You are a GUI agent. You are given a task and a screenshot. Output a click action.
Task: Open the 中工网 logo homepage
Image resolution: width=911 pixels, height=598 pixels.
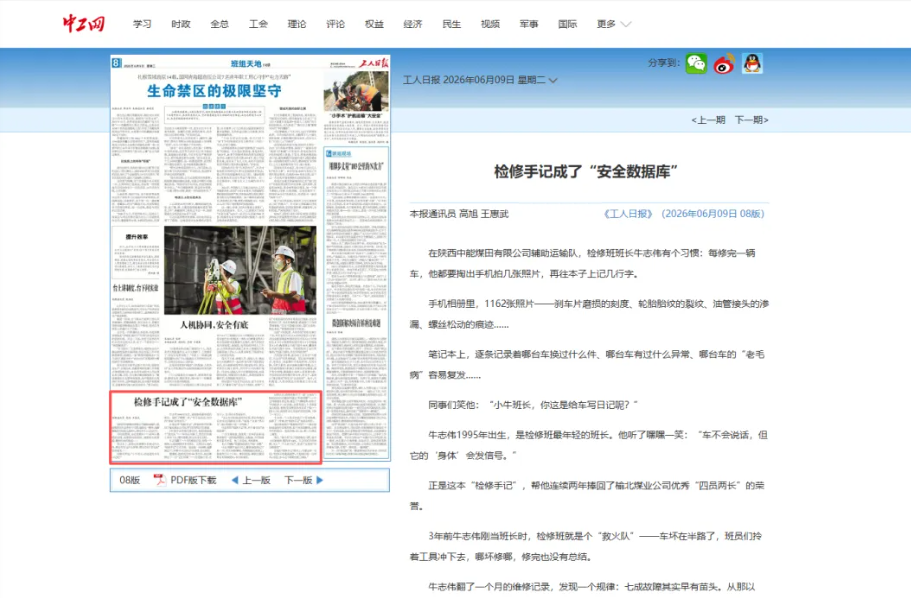84,24
